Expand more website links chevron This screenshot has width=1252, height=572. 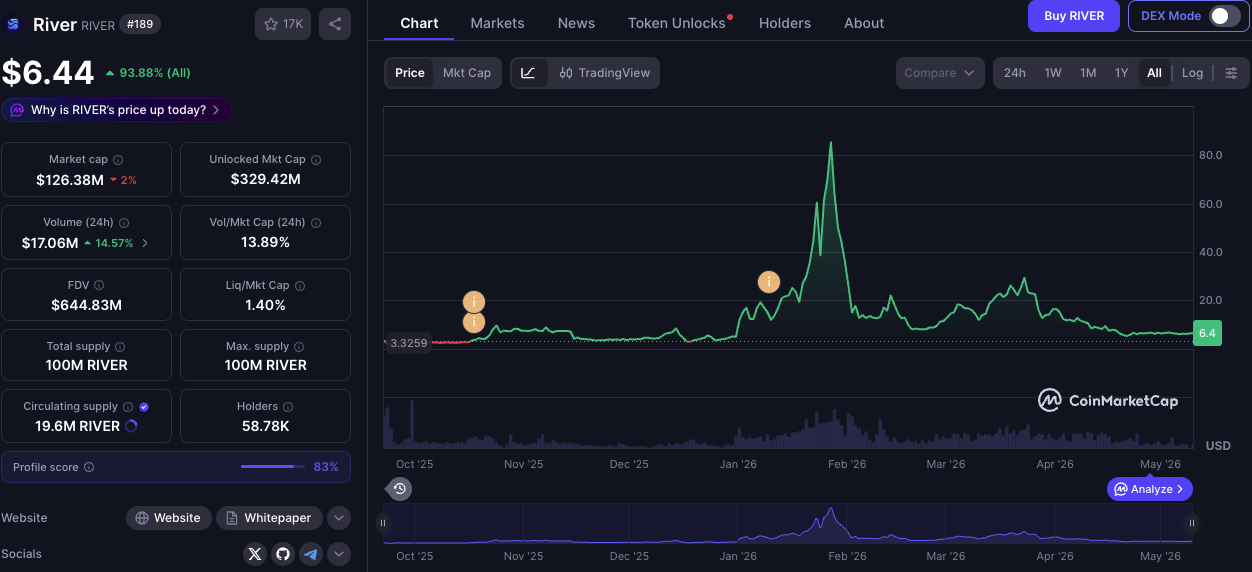click(339, 518)
